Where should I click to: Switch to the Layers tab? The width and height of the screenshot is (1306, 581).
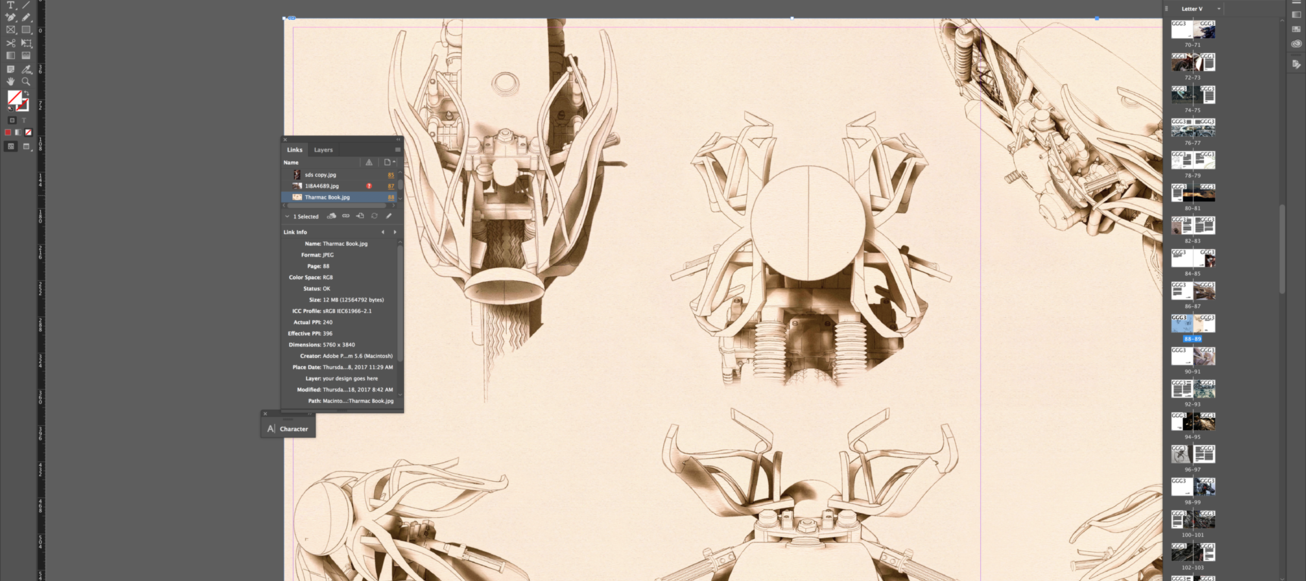(323, 150)
